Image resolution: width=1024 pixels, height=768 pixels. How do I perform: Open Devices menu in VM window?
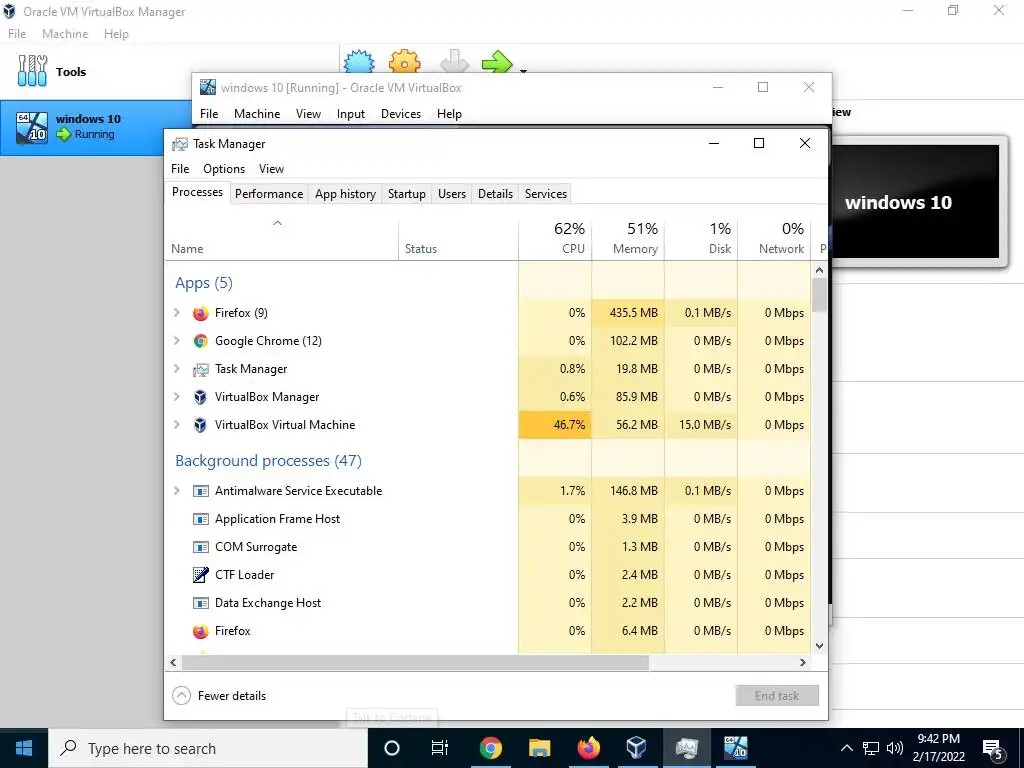[x=401, y=114]
